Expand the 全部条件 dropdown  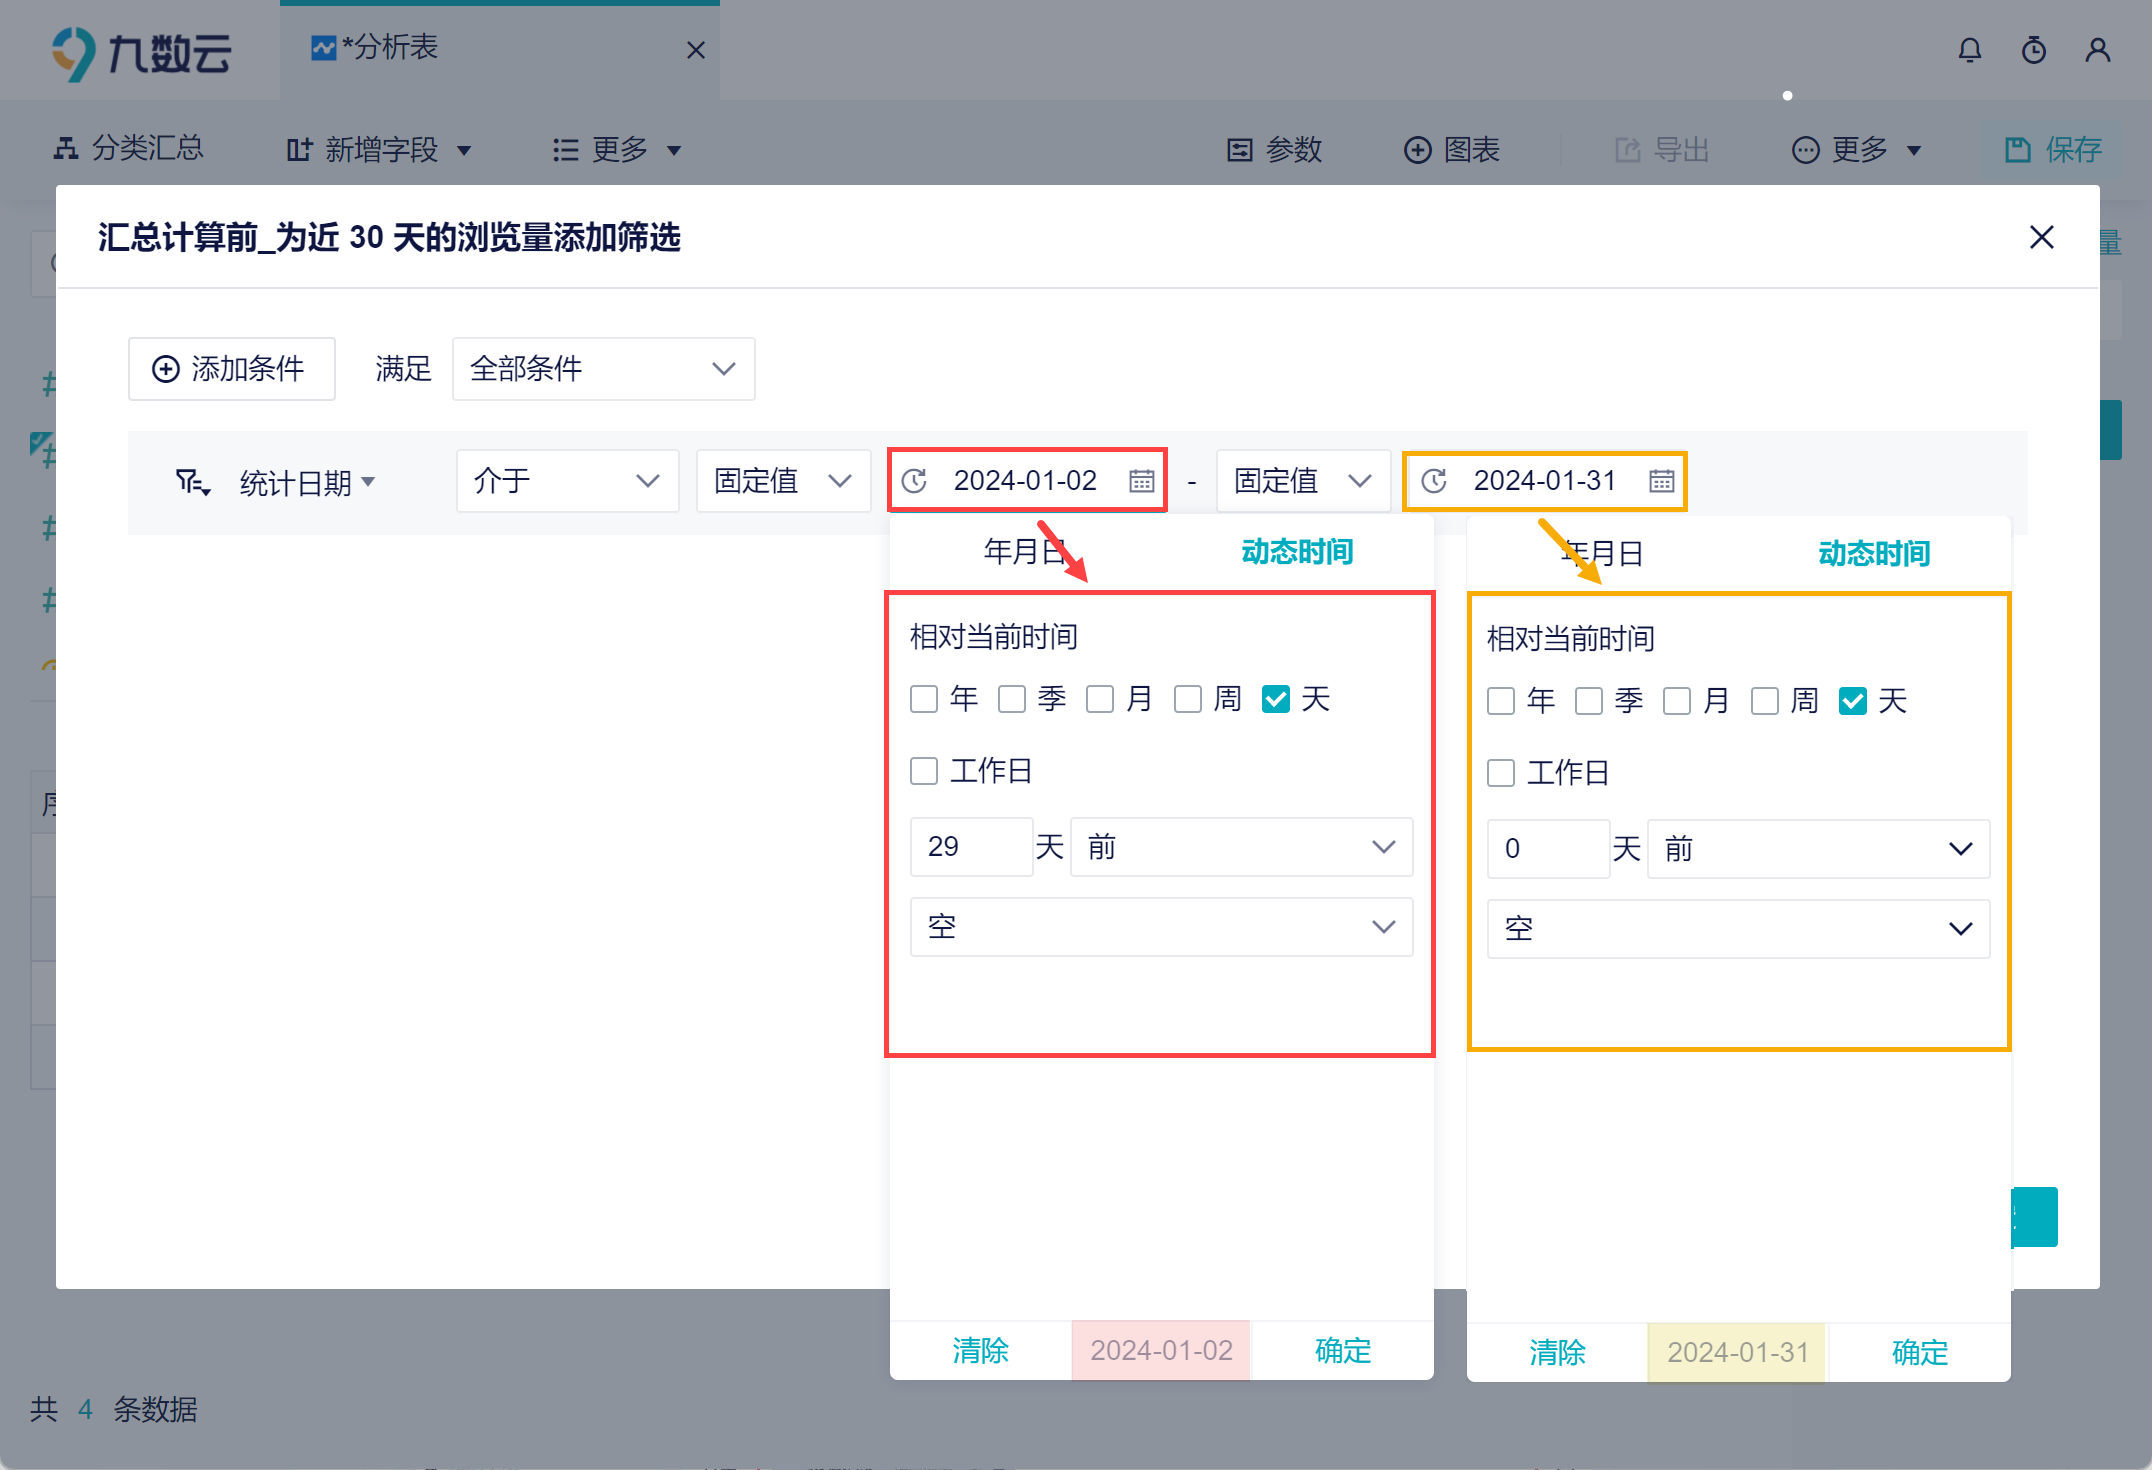603,369
